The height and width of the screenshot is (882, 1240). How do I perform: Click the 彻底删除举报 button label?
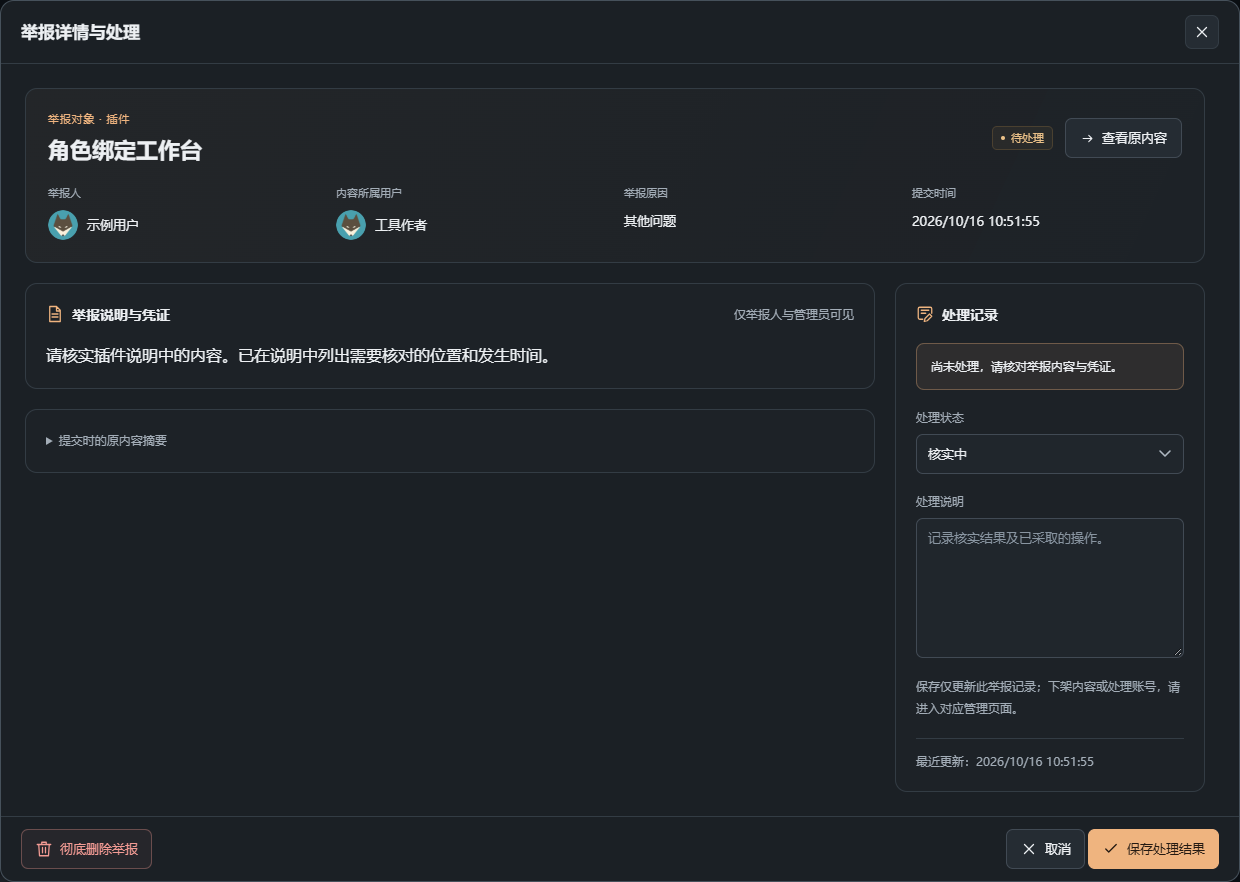pyautogui.click(x=98, y=849)
